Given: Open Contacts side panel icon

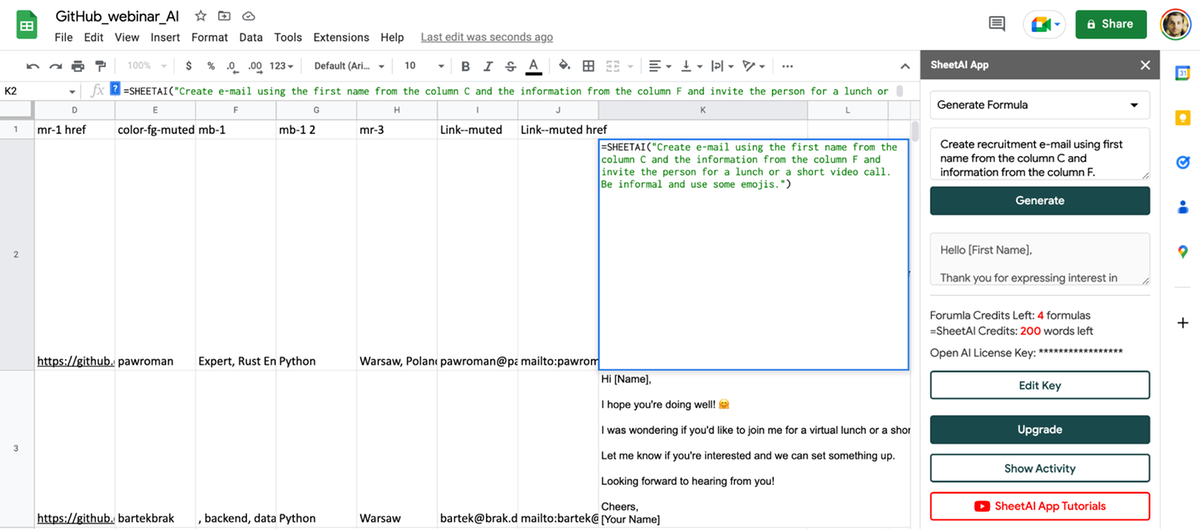Looking at the screenshot, I should coord(1182,207).
